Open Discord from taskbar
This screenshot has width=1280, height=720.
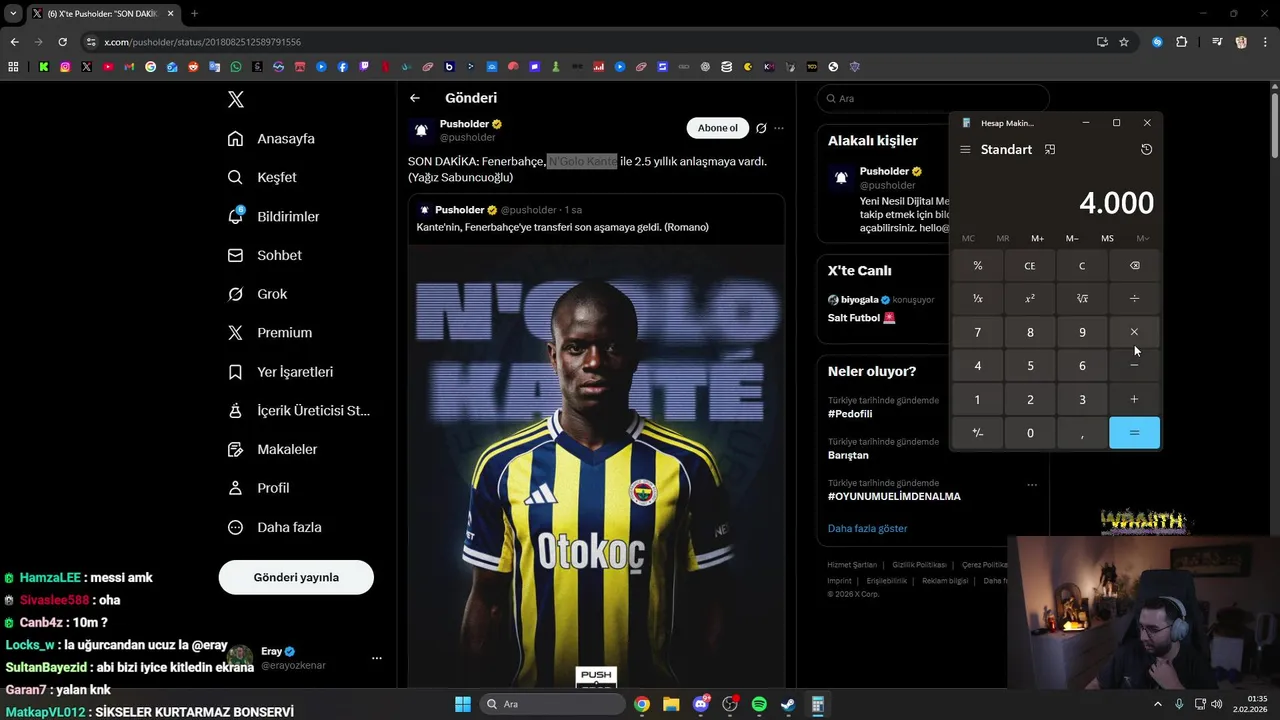701,704
